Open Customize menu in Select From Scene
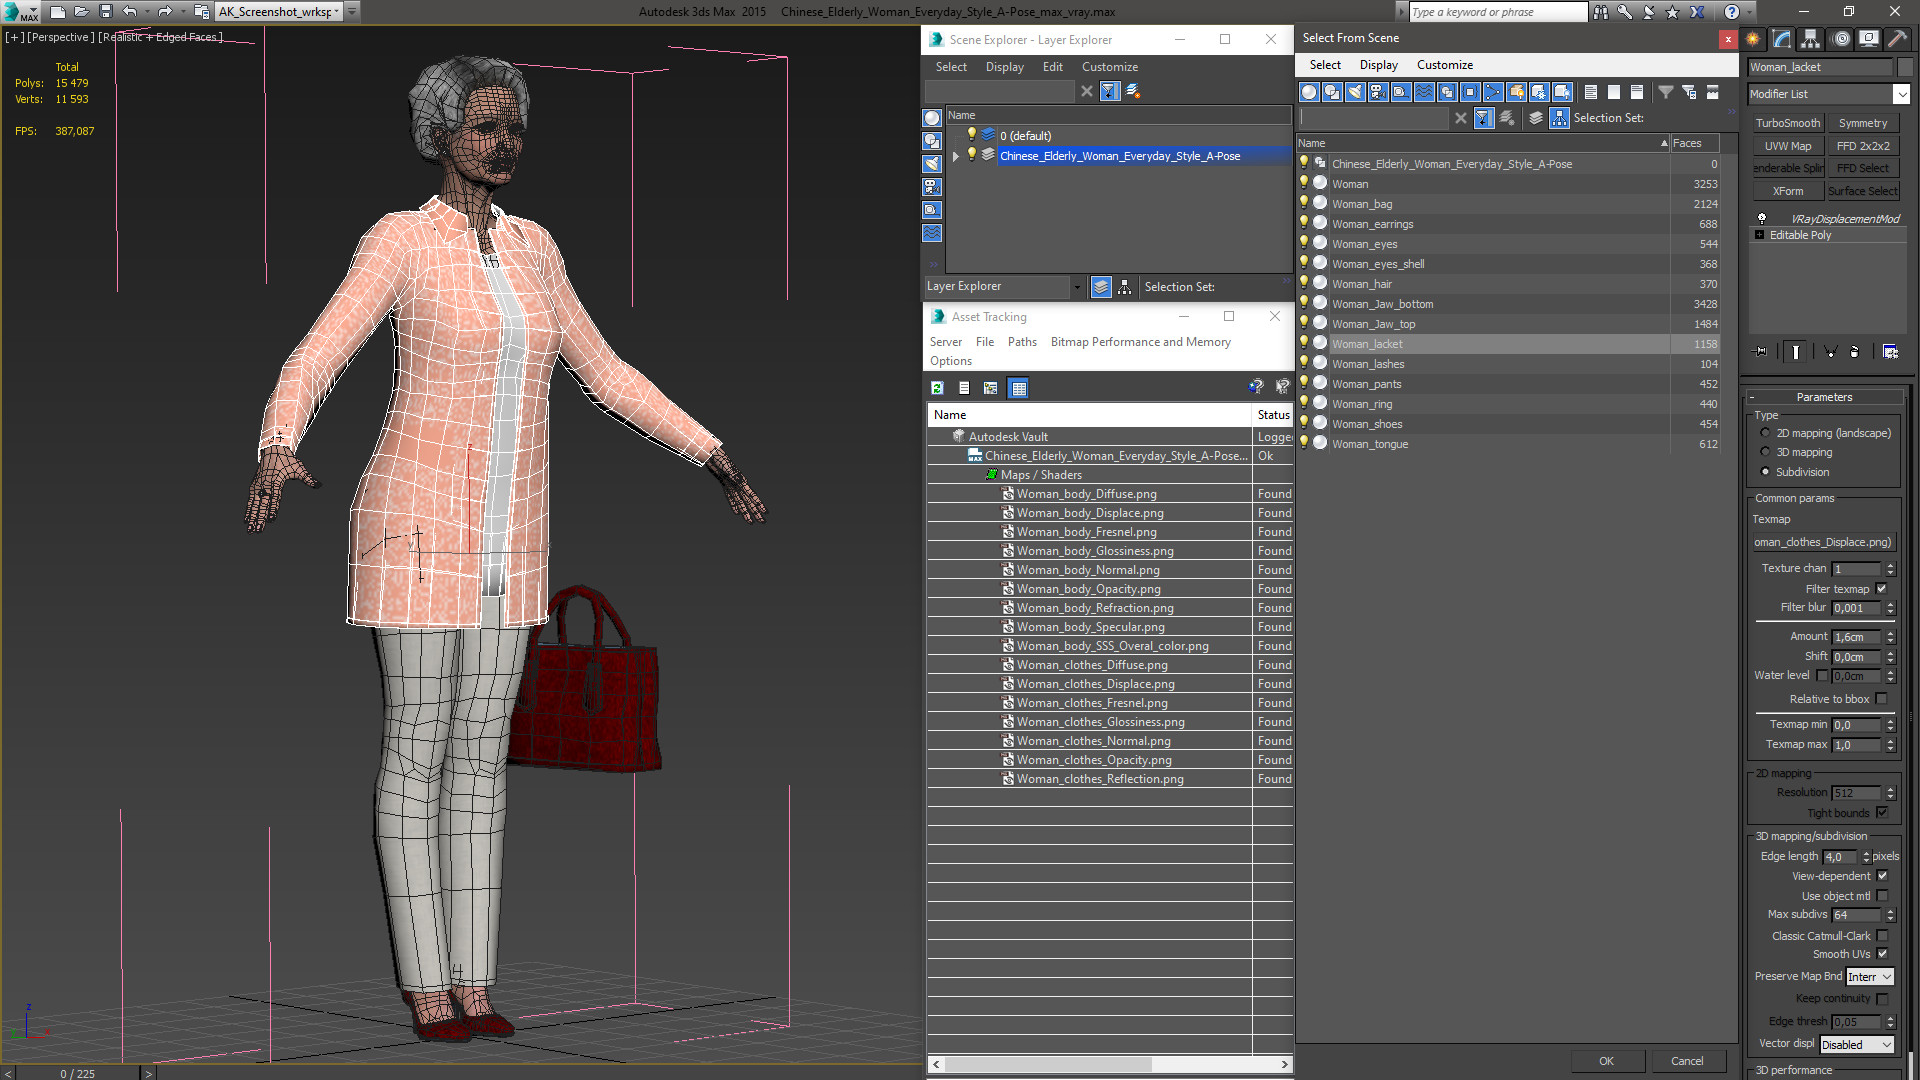The image size is (1920, 1080). [1444, 65]
